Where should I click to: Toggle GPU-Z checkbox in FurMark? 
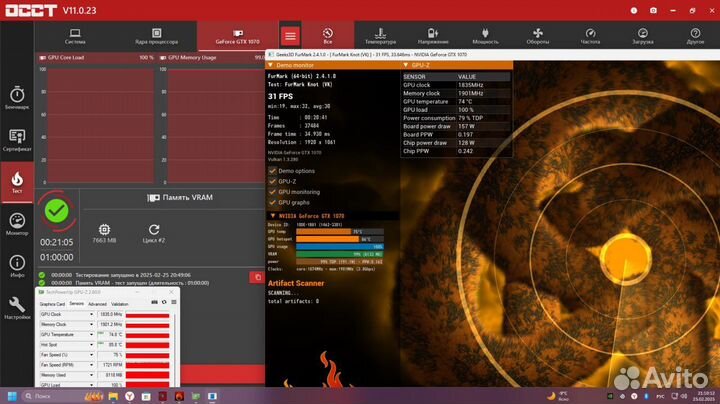pyautogui.click(x=272, y=181)
